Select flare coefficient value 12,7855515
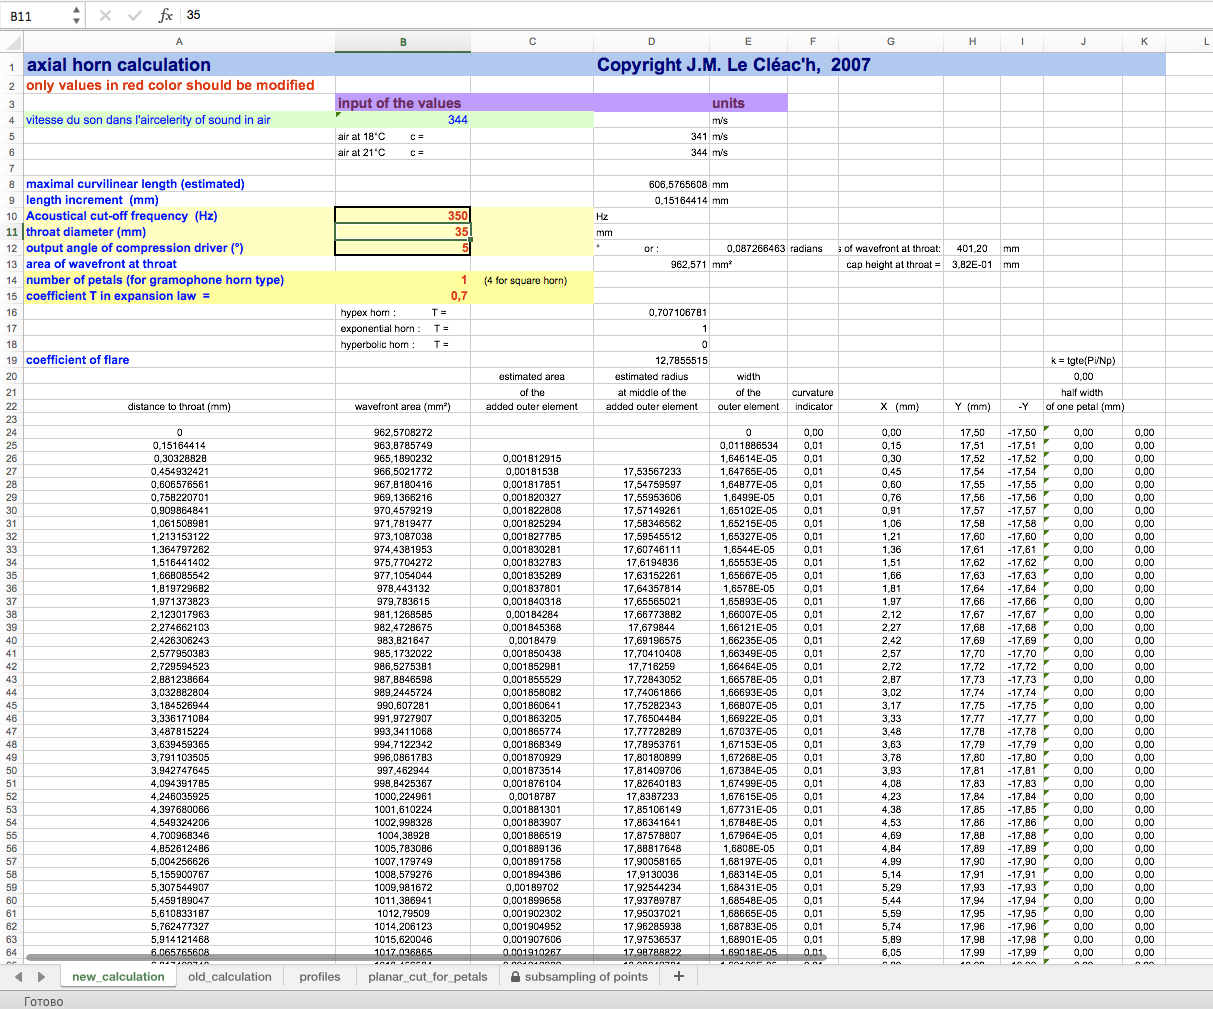This screenshot has width=1213, height=1009. (681, 360)
